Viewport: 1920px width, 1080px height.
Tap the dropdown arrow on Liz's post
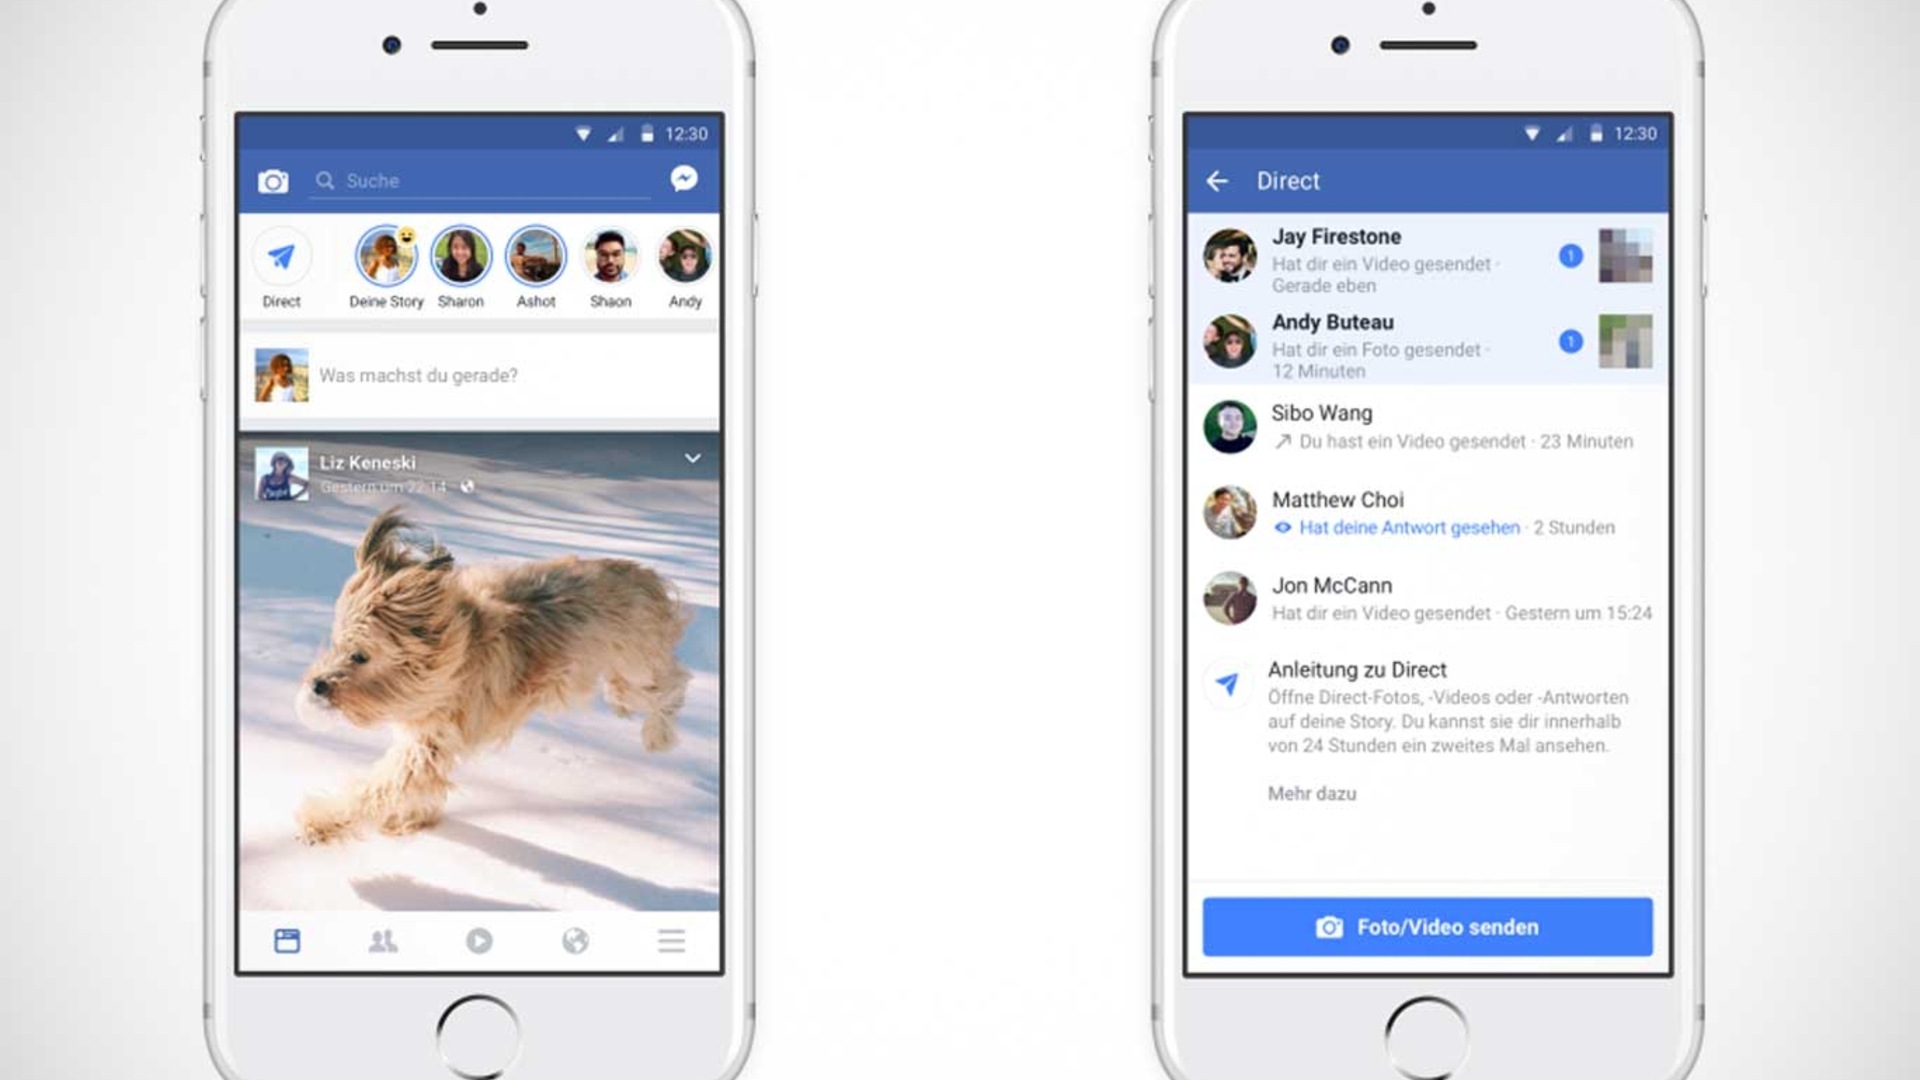click(x=692, y=458)
